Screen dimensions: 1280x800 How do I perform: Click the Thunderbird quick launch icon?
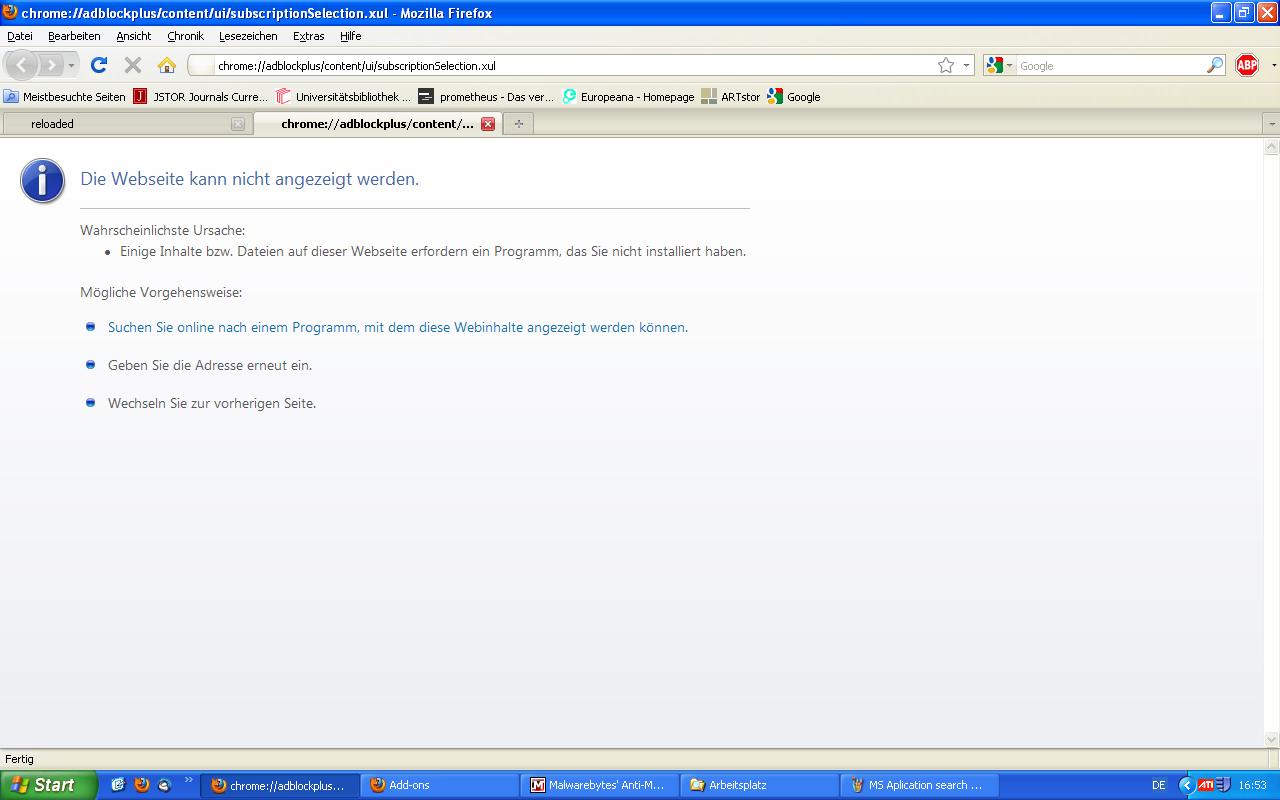point(165,785)
